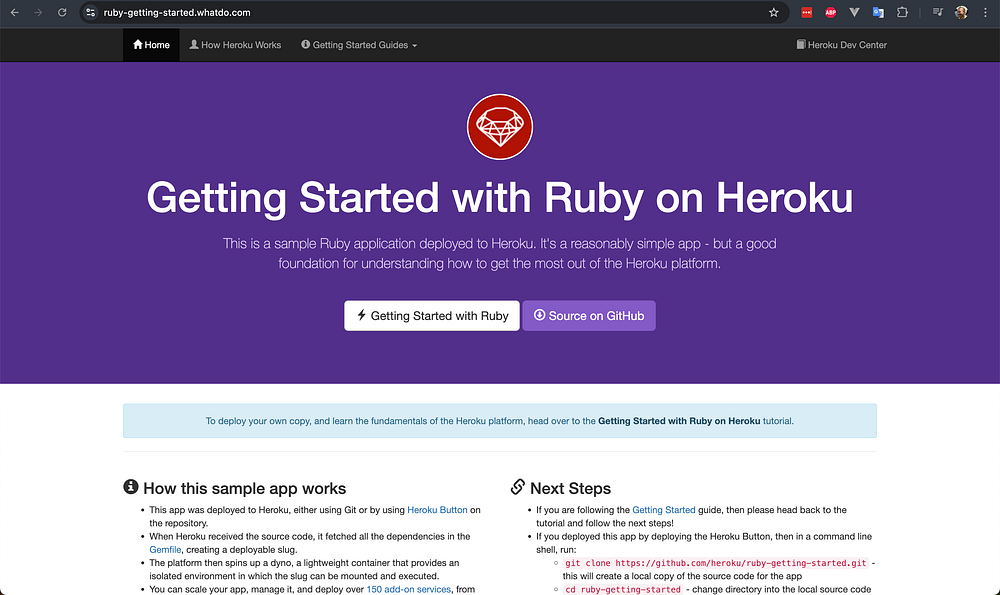The width and height of the screenshot is (1000, 595).
Task: Open How Heroku Works nav item
Action: pos(235,45)
